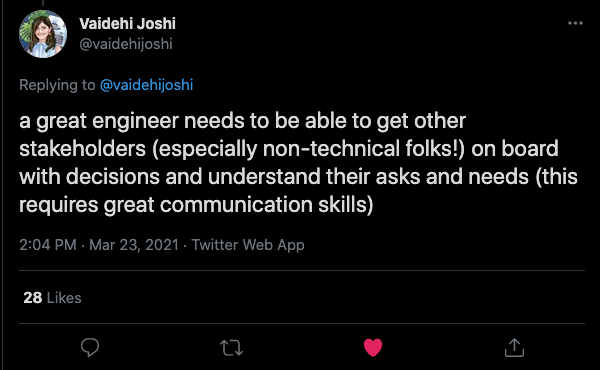Viewport: 600px width, 370px height.
Task: View Vaidehi Joshi's profile picture
Action: pyautogui.click(x=43, y=34)
